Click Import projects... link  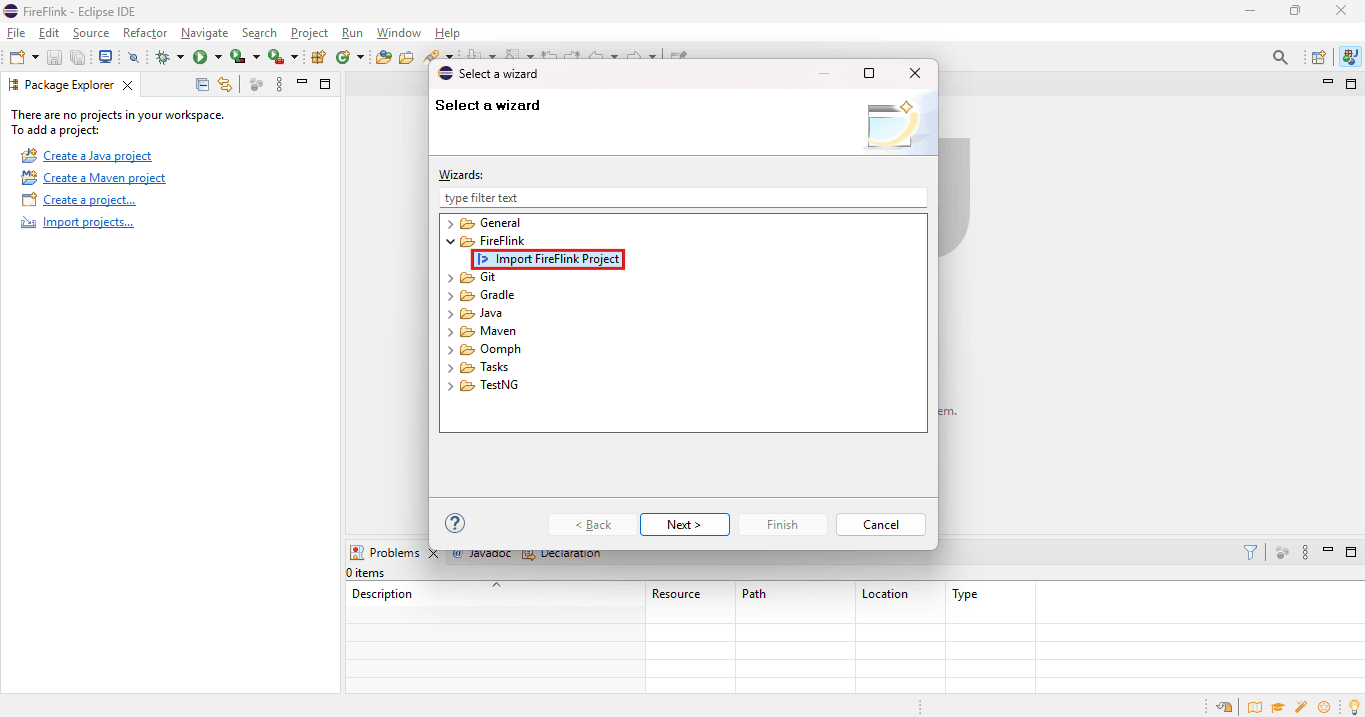[88, 222]
